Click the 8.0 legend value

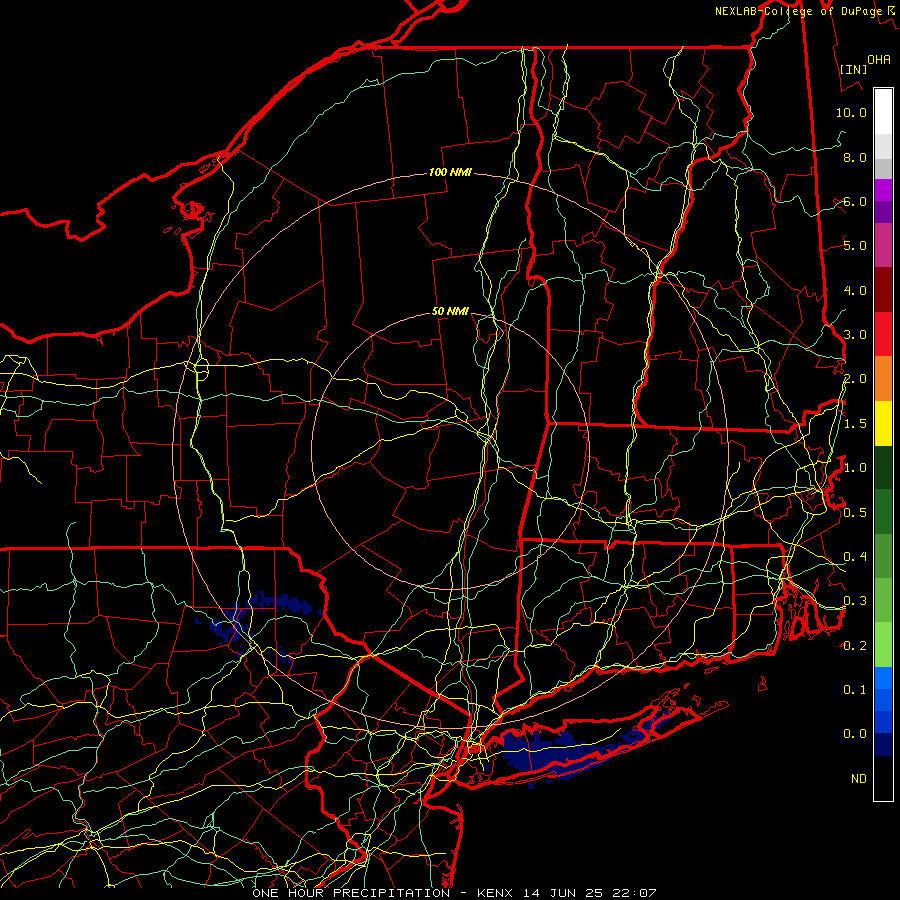click(855, 157)
